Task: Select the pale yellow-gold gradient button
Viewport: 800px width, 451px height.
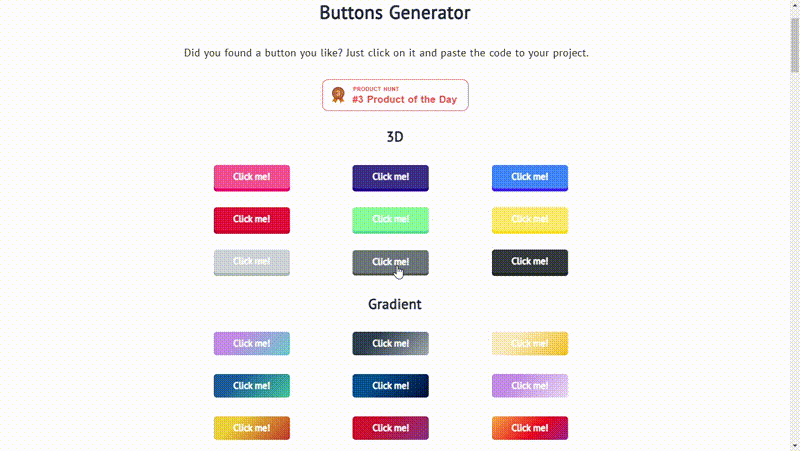Action: (x=530, y=343)
